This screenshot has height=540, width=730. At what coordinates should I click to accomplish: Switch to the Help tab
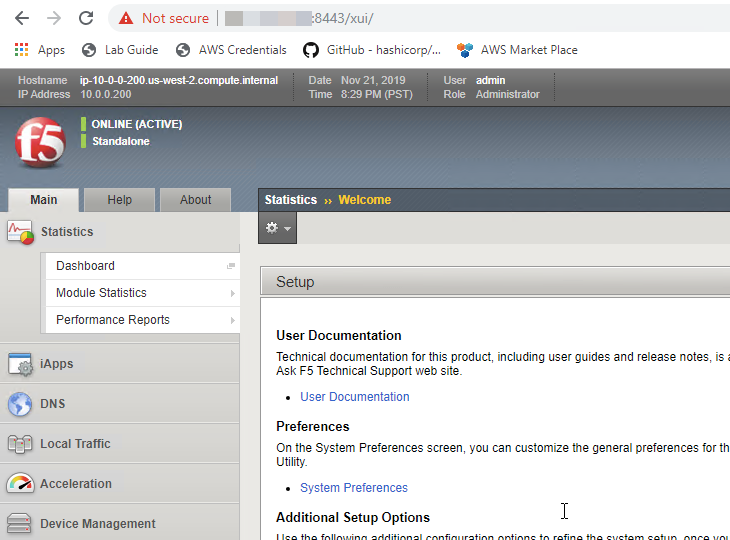coord(120,200)
